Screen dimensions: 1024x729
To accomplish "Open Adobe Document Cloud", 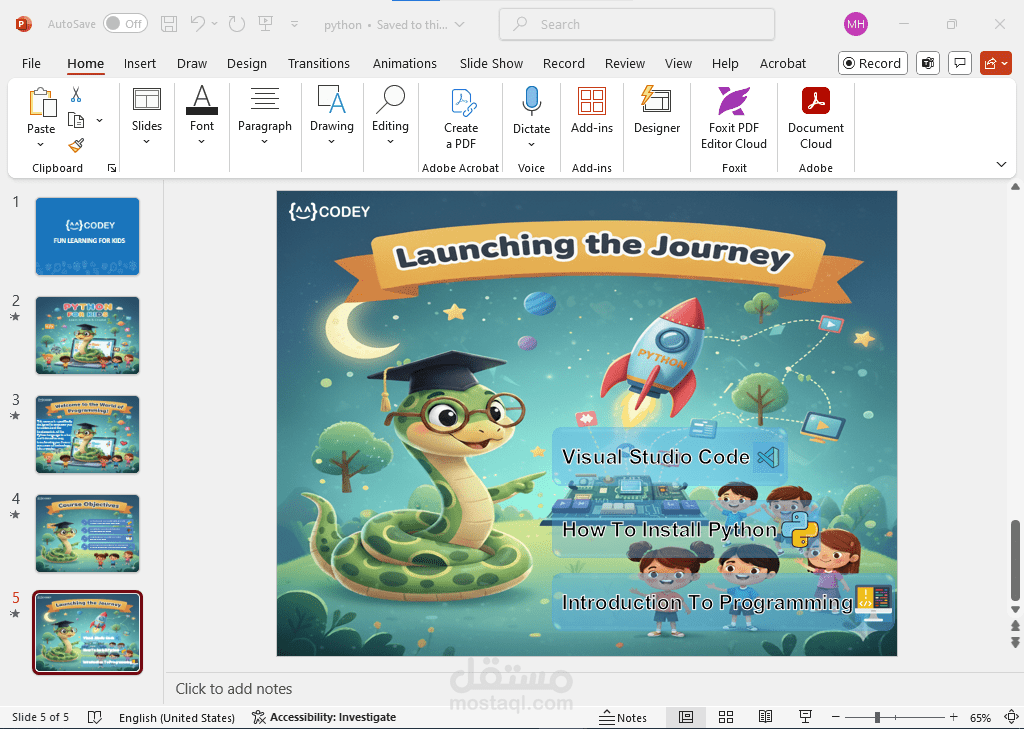I will tap(815, 118).
